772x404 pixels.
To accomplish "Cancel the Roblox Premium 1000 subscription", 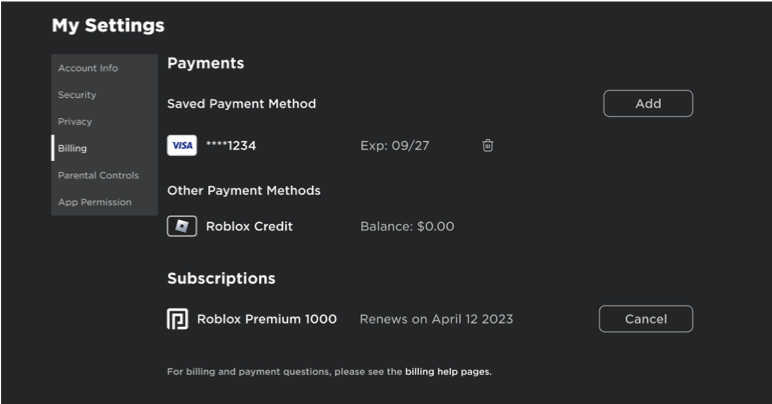I will 645,319.
